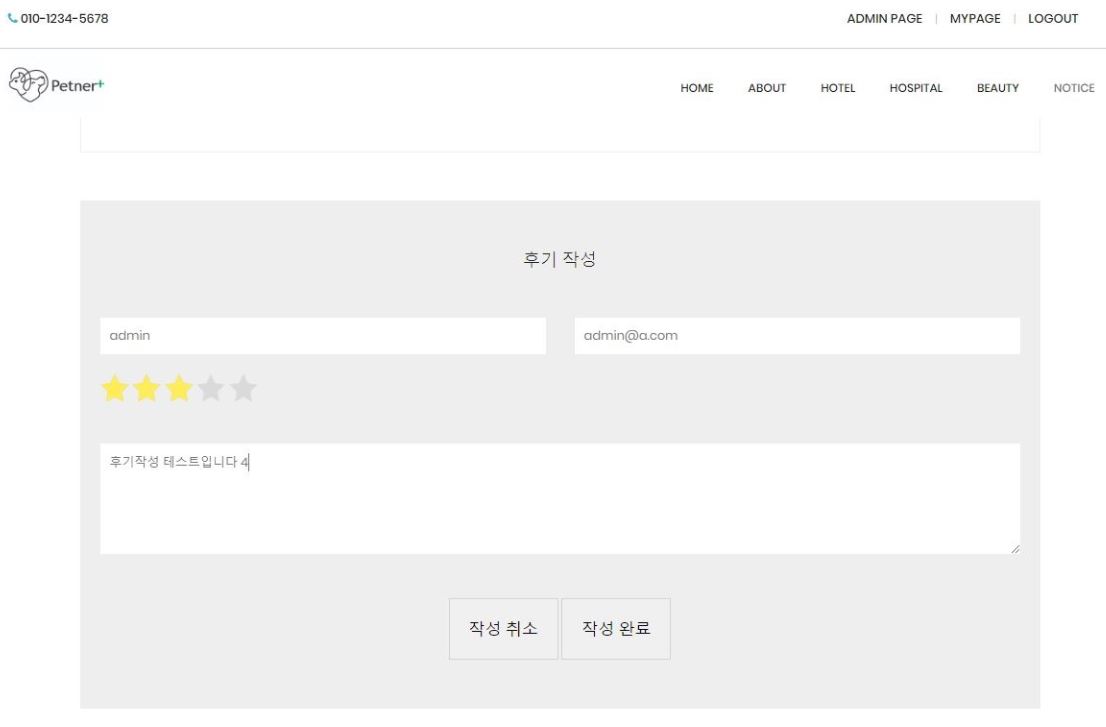Screen dimensions: 1106x727
Task: Open the BEAUTY menu item
Action: click(x=997, y=88)
